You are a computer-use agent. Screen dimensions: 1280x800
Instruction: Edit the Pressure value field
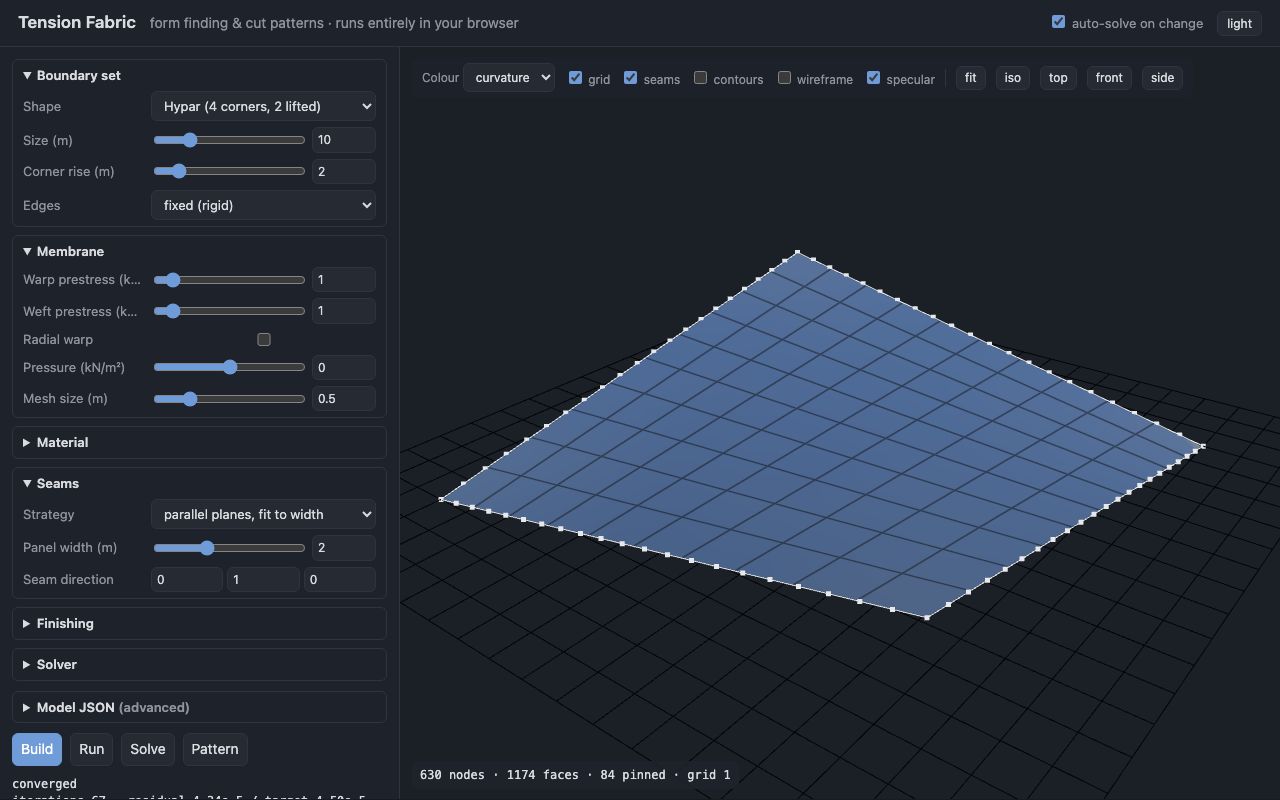[x=343, y=367]
